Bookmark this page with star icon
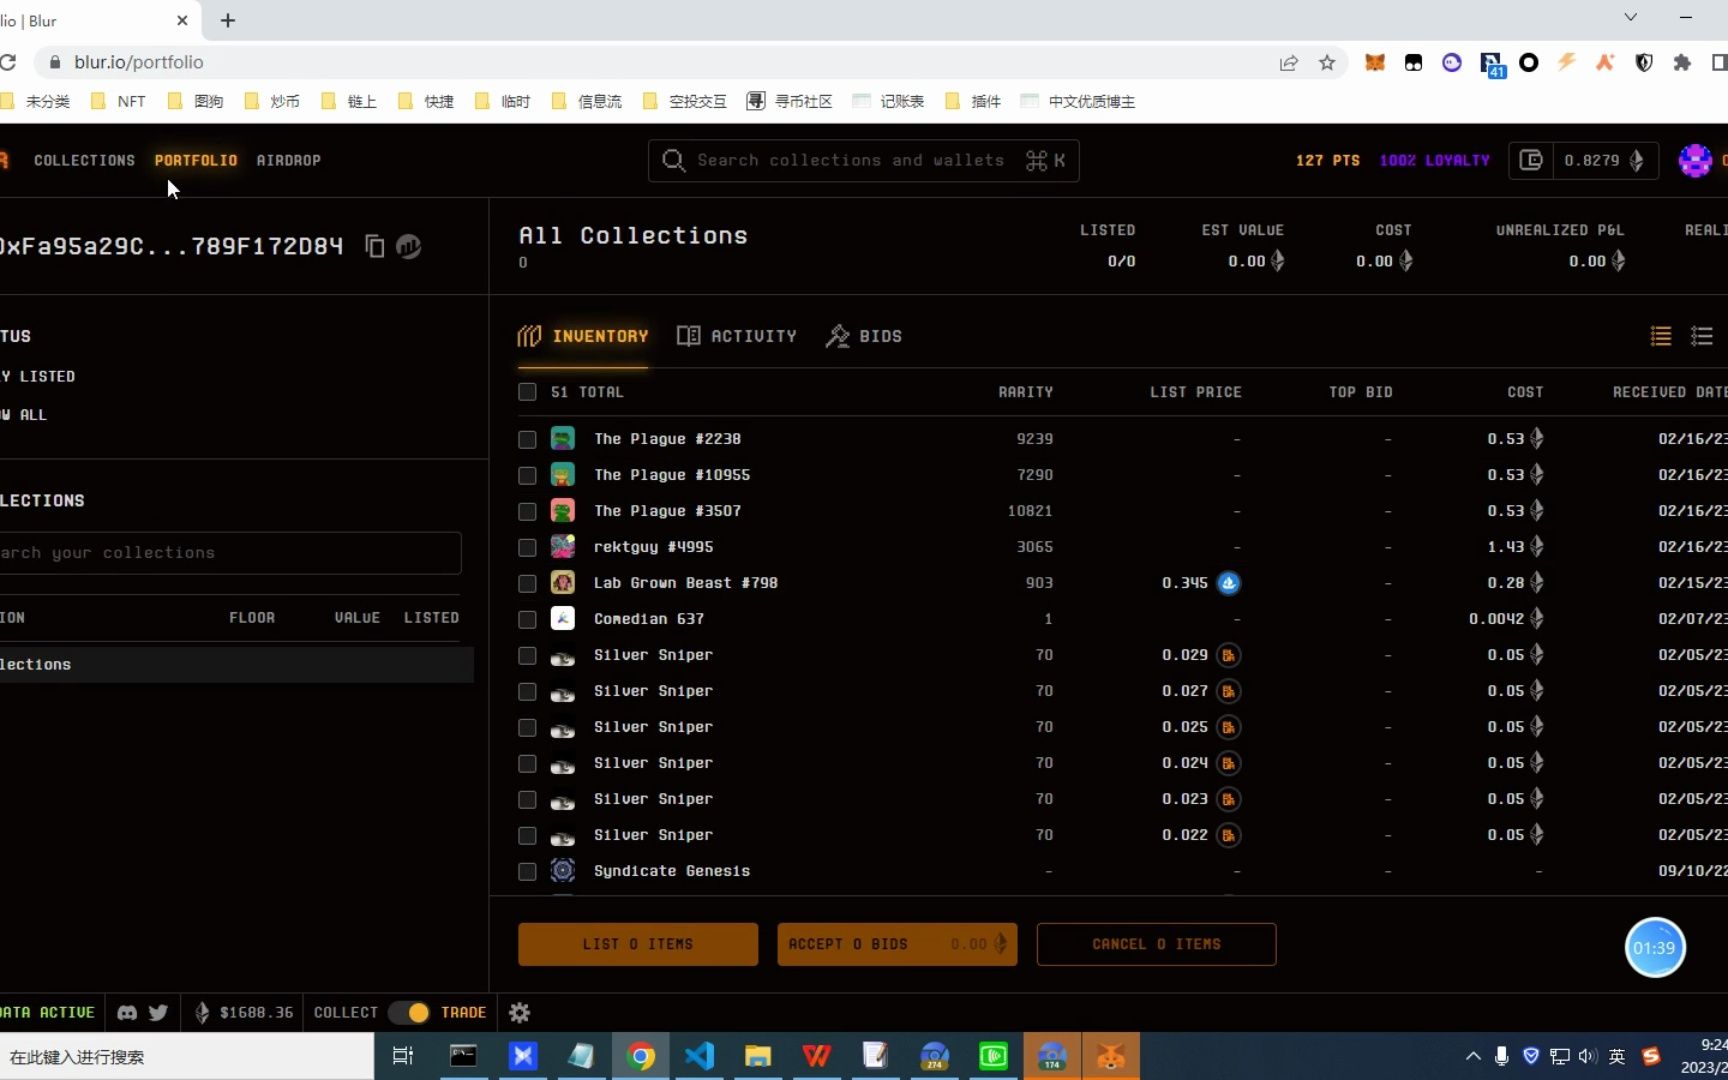Image resolution: width=1728 pixels, height=1080 pixels. click(1327, 62)
